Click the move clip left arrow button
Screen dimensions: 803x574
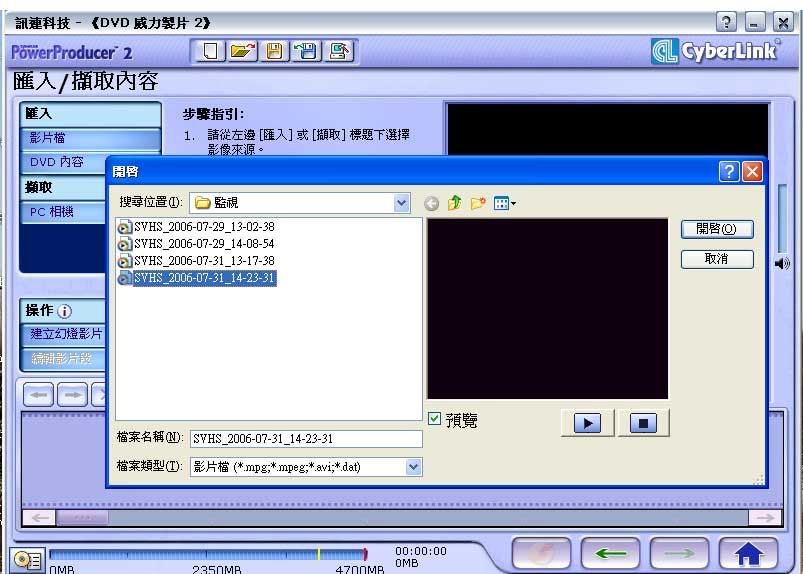38,395
